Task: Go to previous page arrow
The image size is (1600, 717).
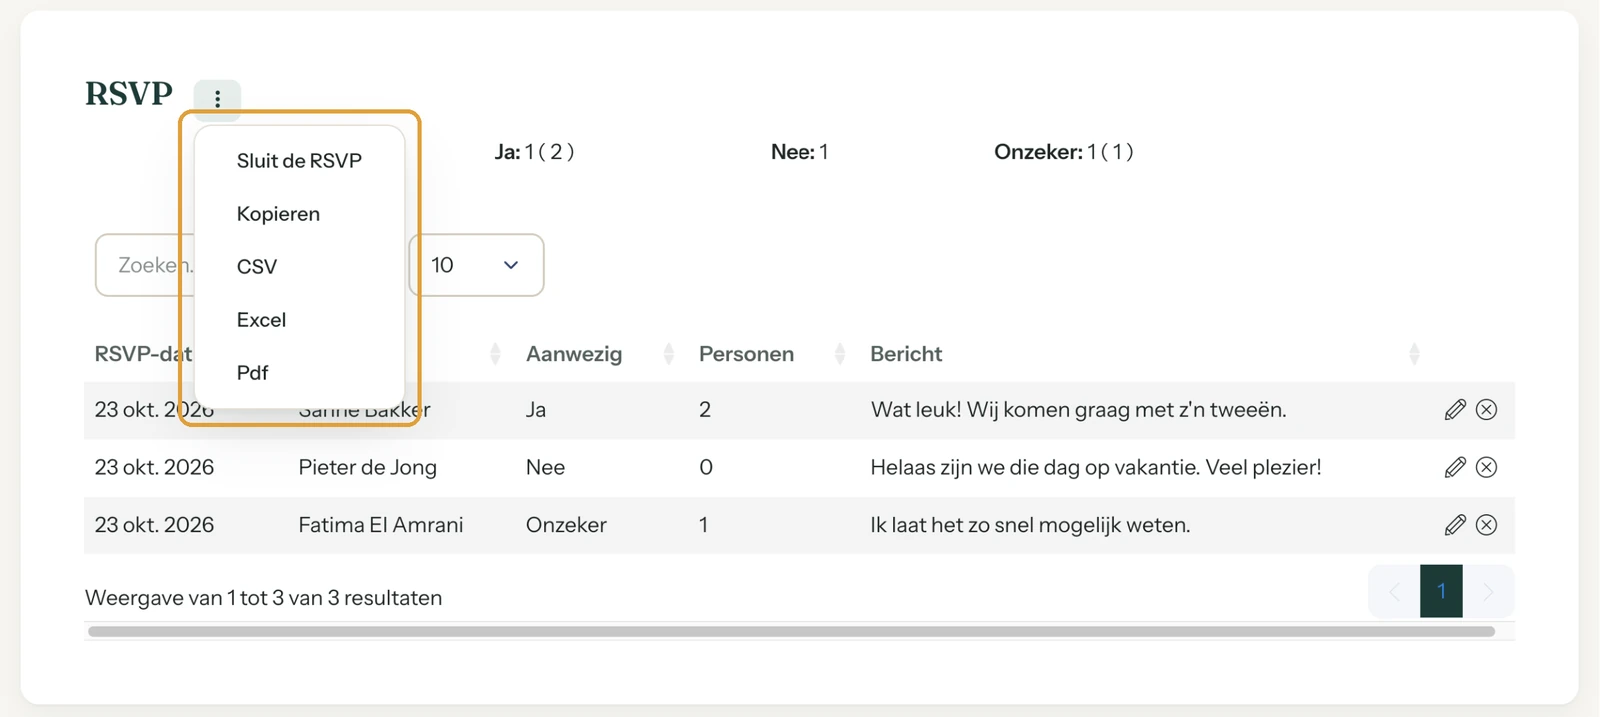Action: [x=1394, y=591]
